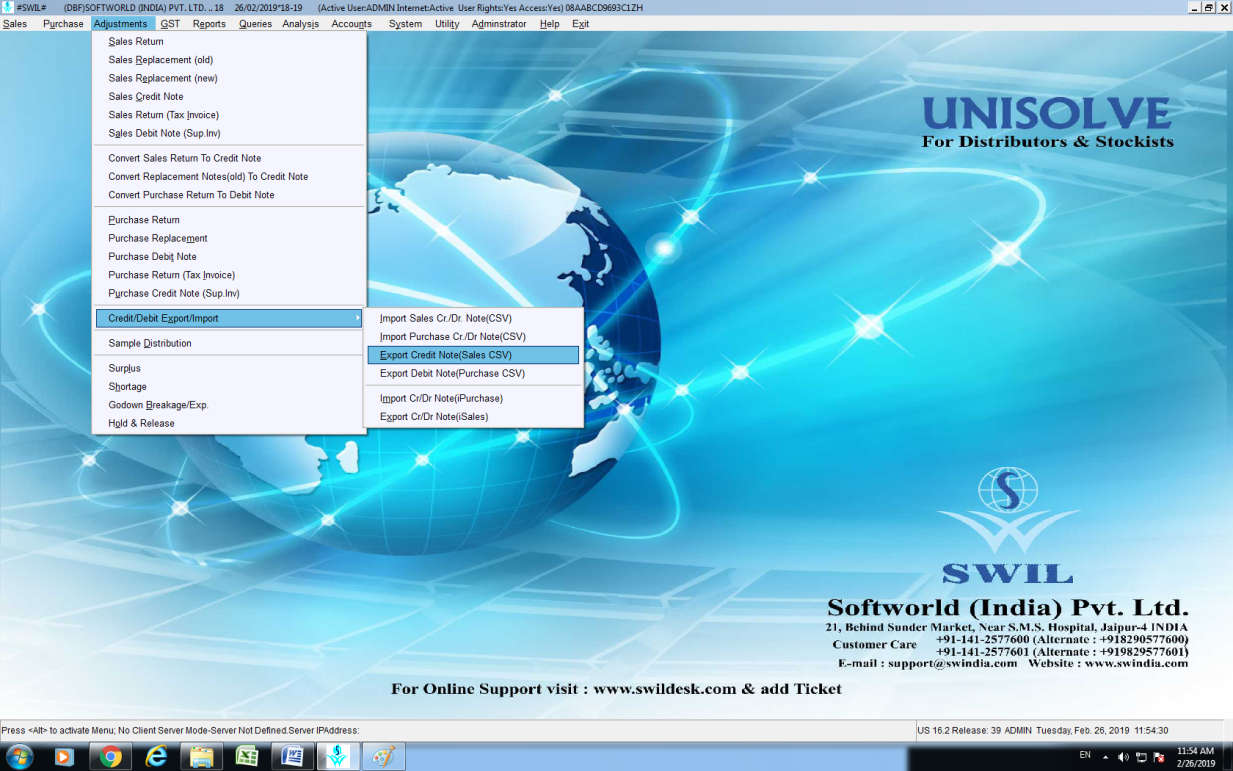Select the SWIL Unisolve taskbar icon
The image size is (1233, 771).
tap(338, 757)
